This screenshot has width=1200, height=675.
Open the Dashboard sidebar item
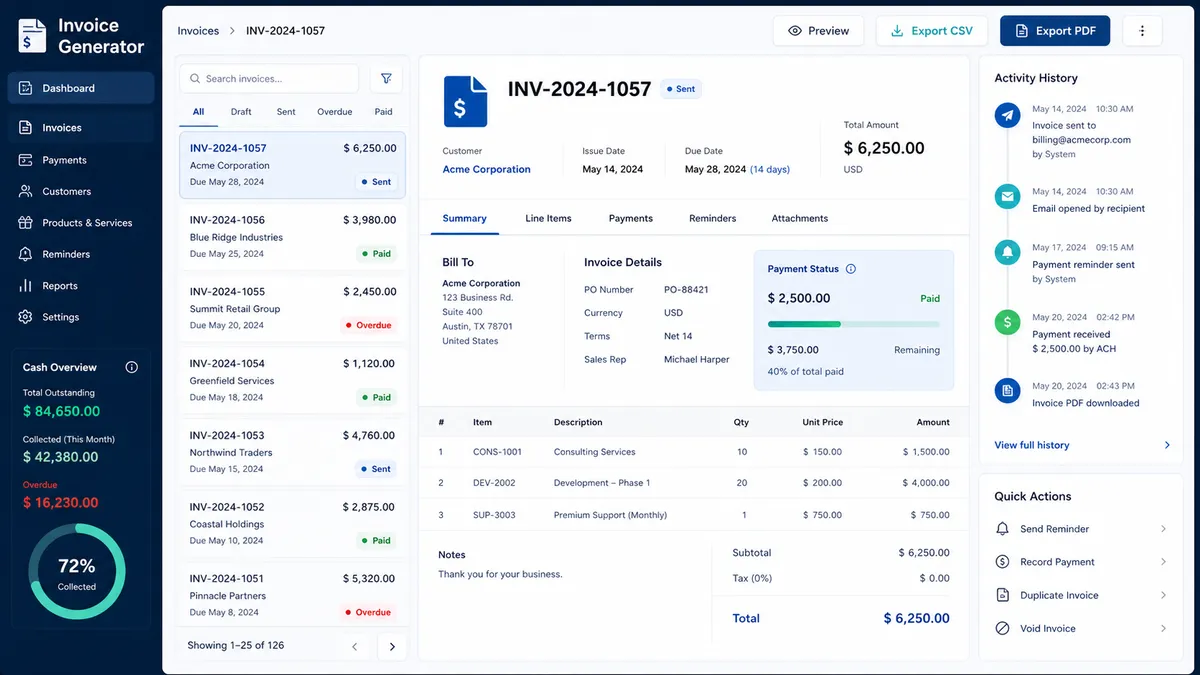[x=81, y=88]
